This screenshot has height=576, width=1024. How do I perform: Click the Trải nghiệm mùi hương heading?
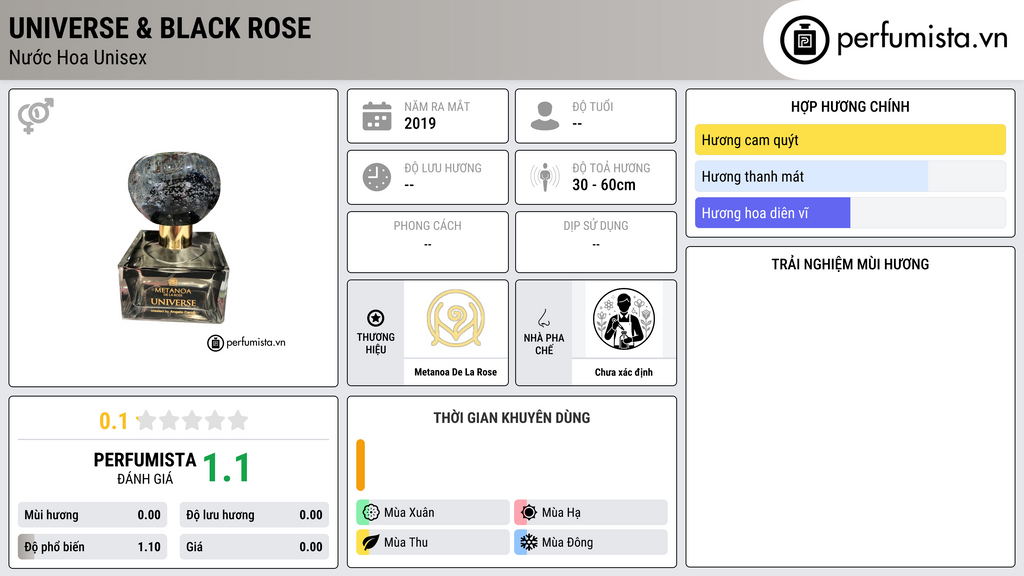coord(850,264)
